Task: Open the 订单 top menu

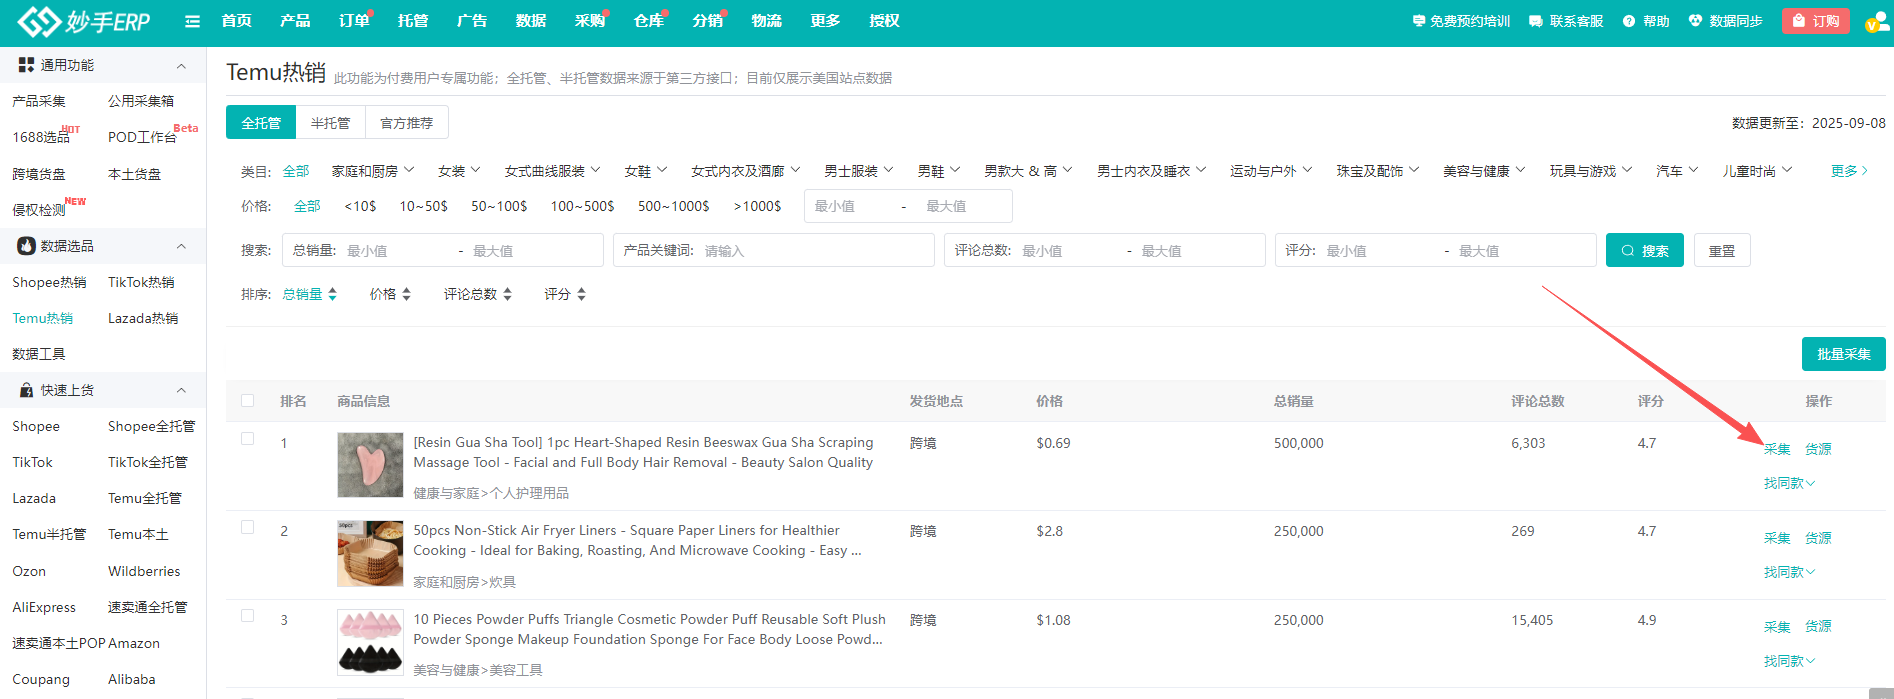Action: click(x=354, y=21)
